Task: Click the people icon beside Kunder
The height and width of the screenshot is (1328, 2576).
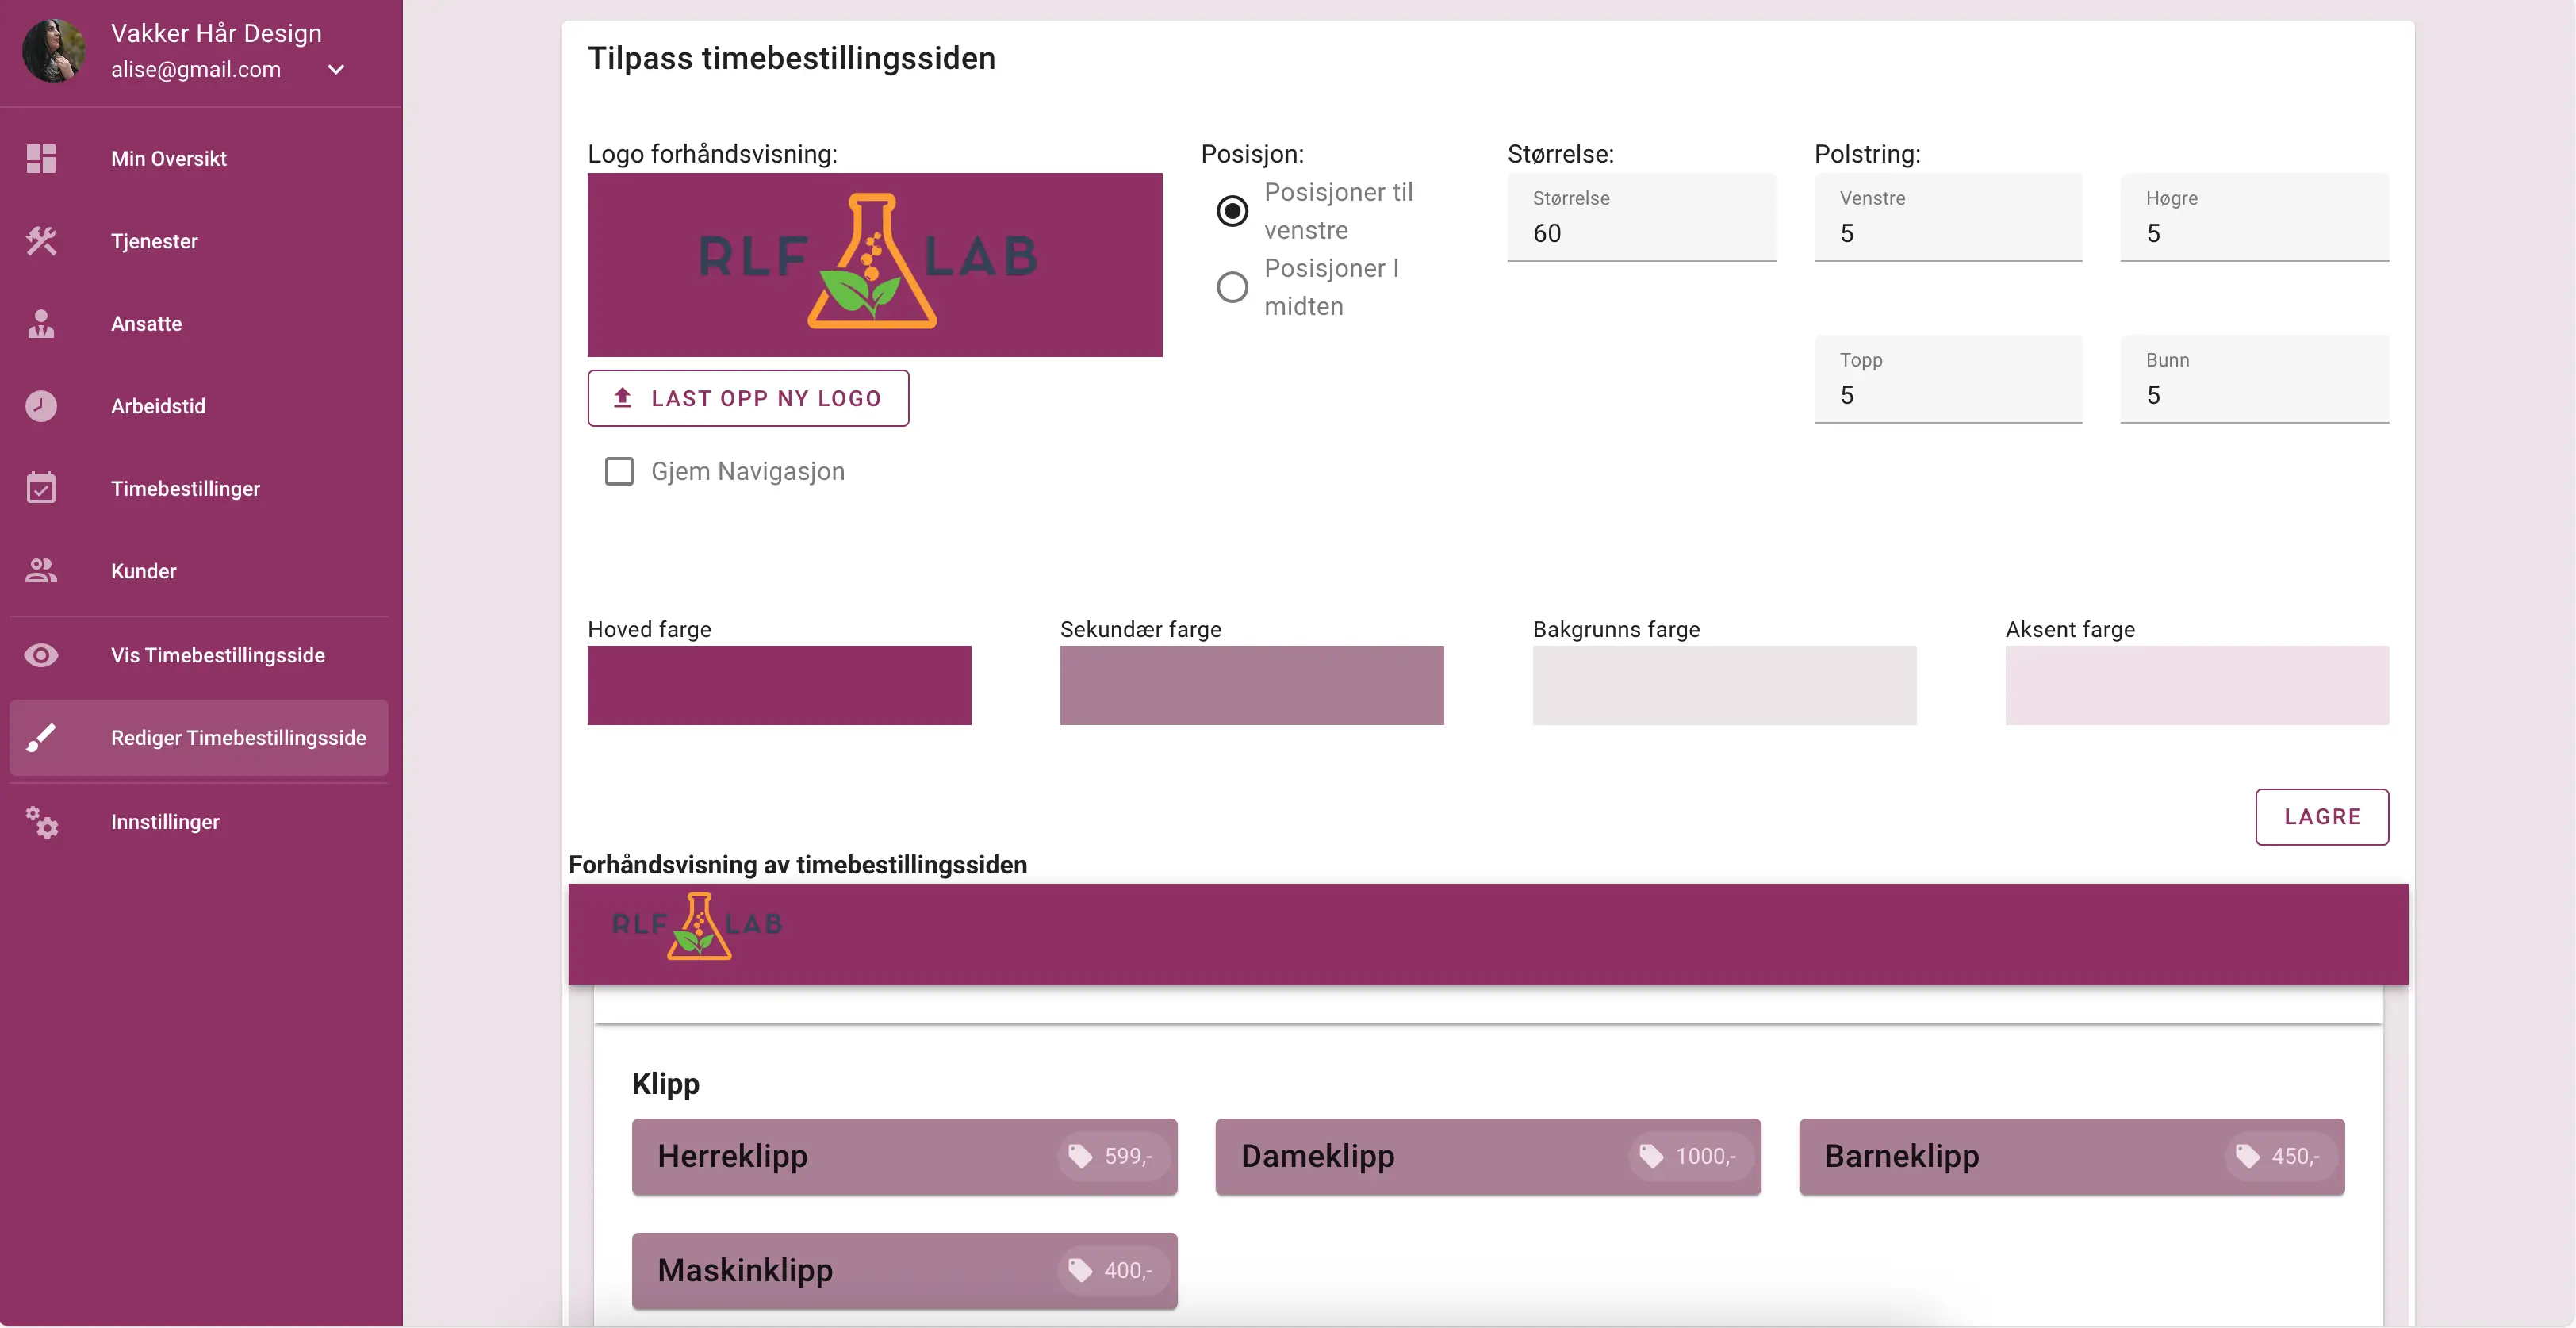Action: click(x=41, y=571)
